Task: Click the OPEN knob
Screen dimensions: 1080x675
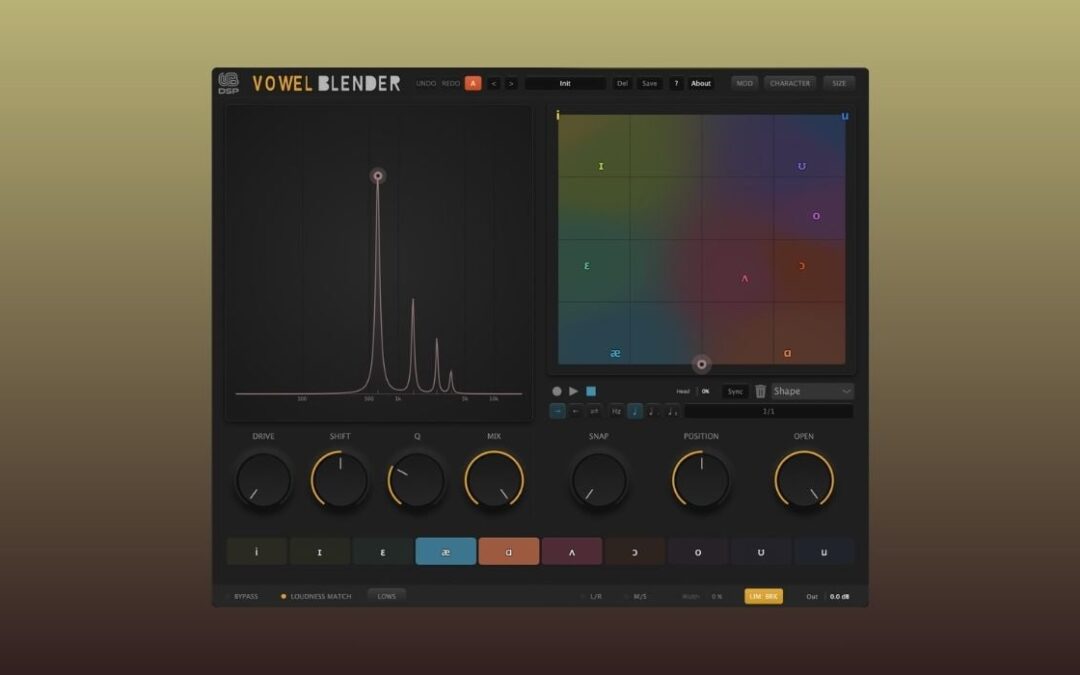Action: pyautogui.click(x=804, y=480)
